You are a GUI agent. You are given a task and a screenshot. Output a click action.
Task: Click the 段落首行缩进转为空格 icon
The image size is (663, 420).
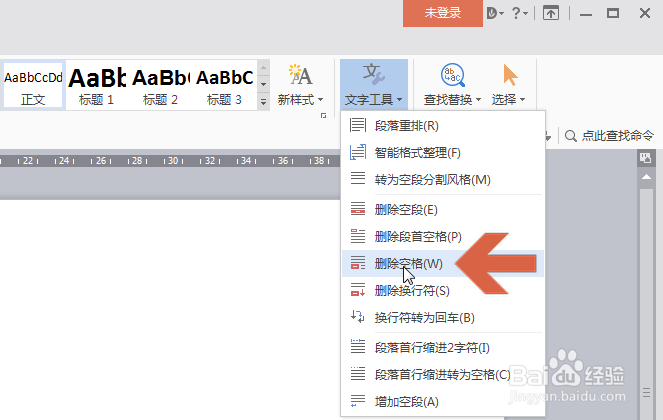[x=358, y=373]
